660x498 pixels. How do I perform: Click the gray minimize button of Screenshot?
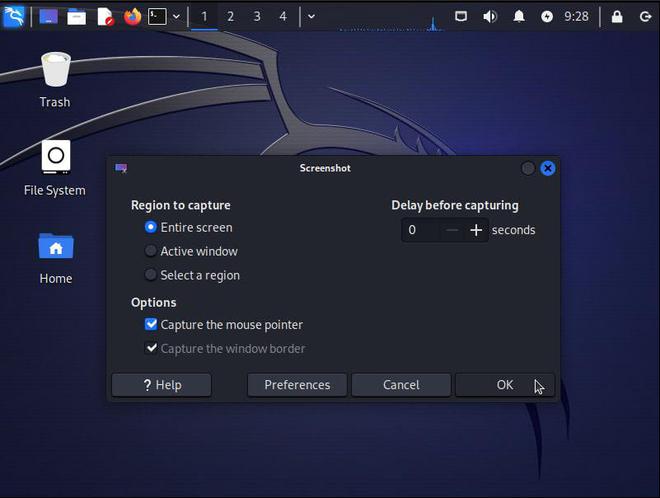tap(528, 168)
